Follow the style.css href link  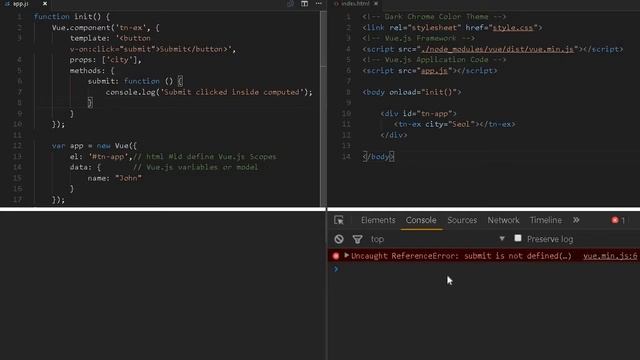[513, 27]
